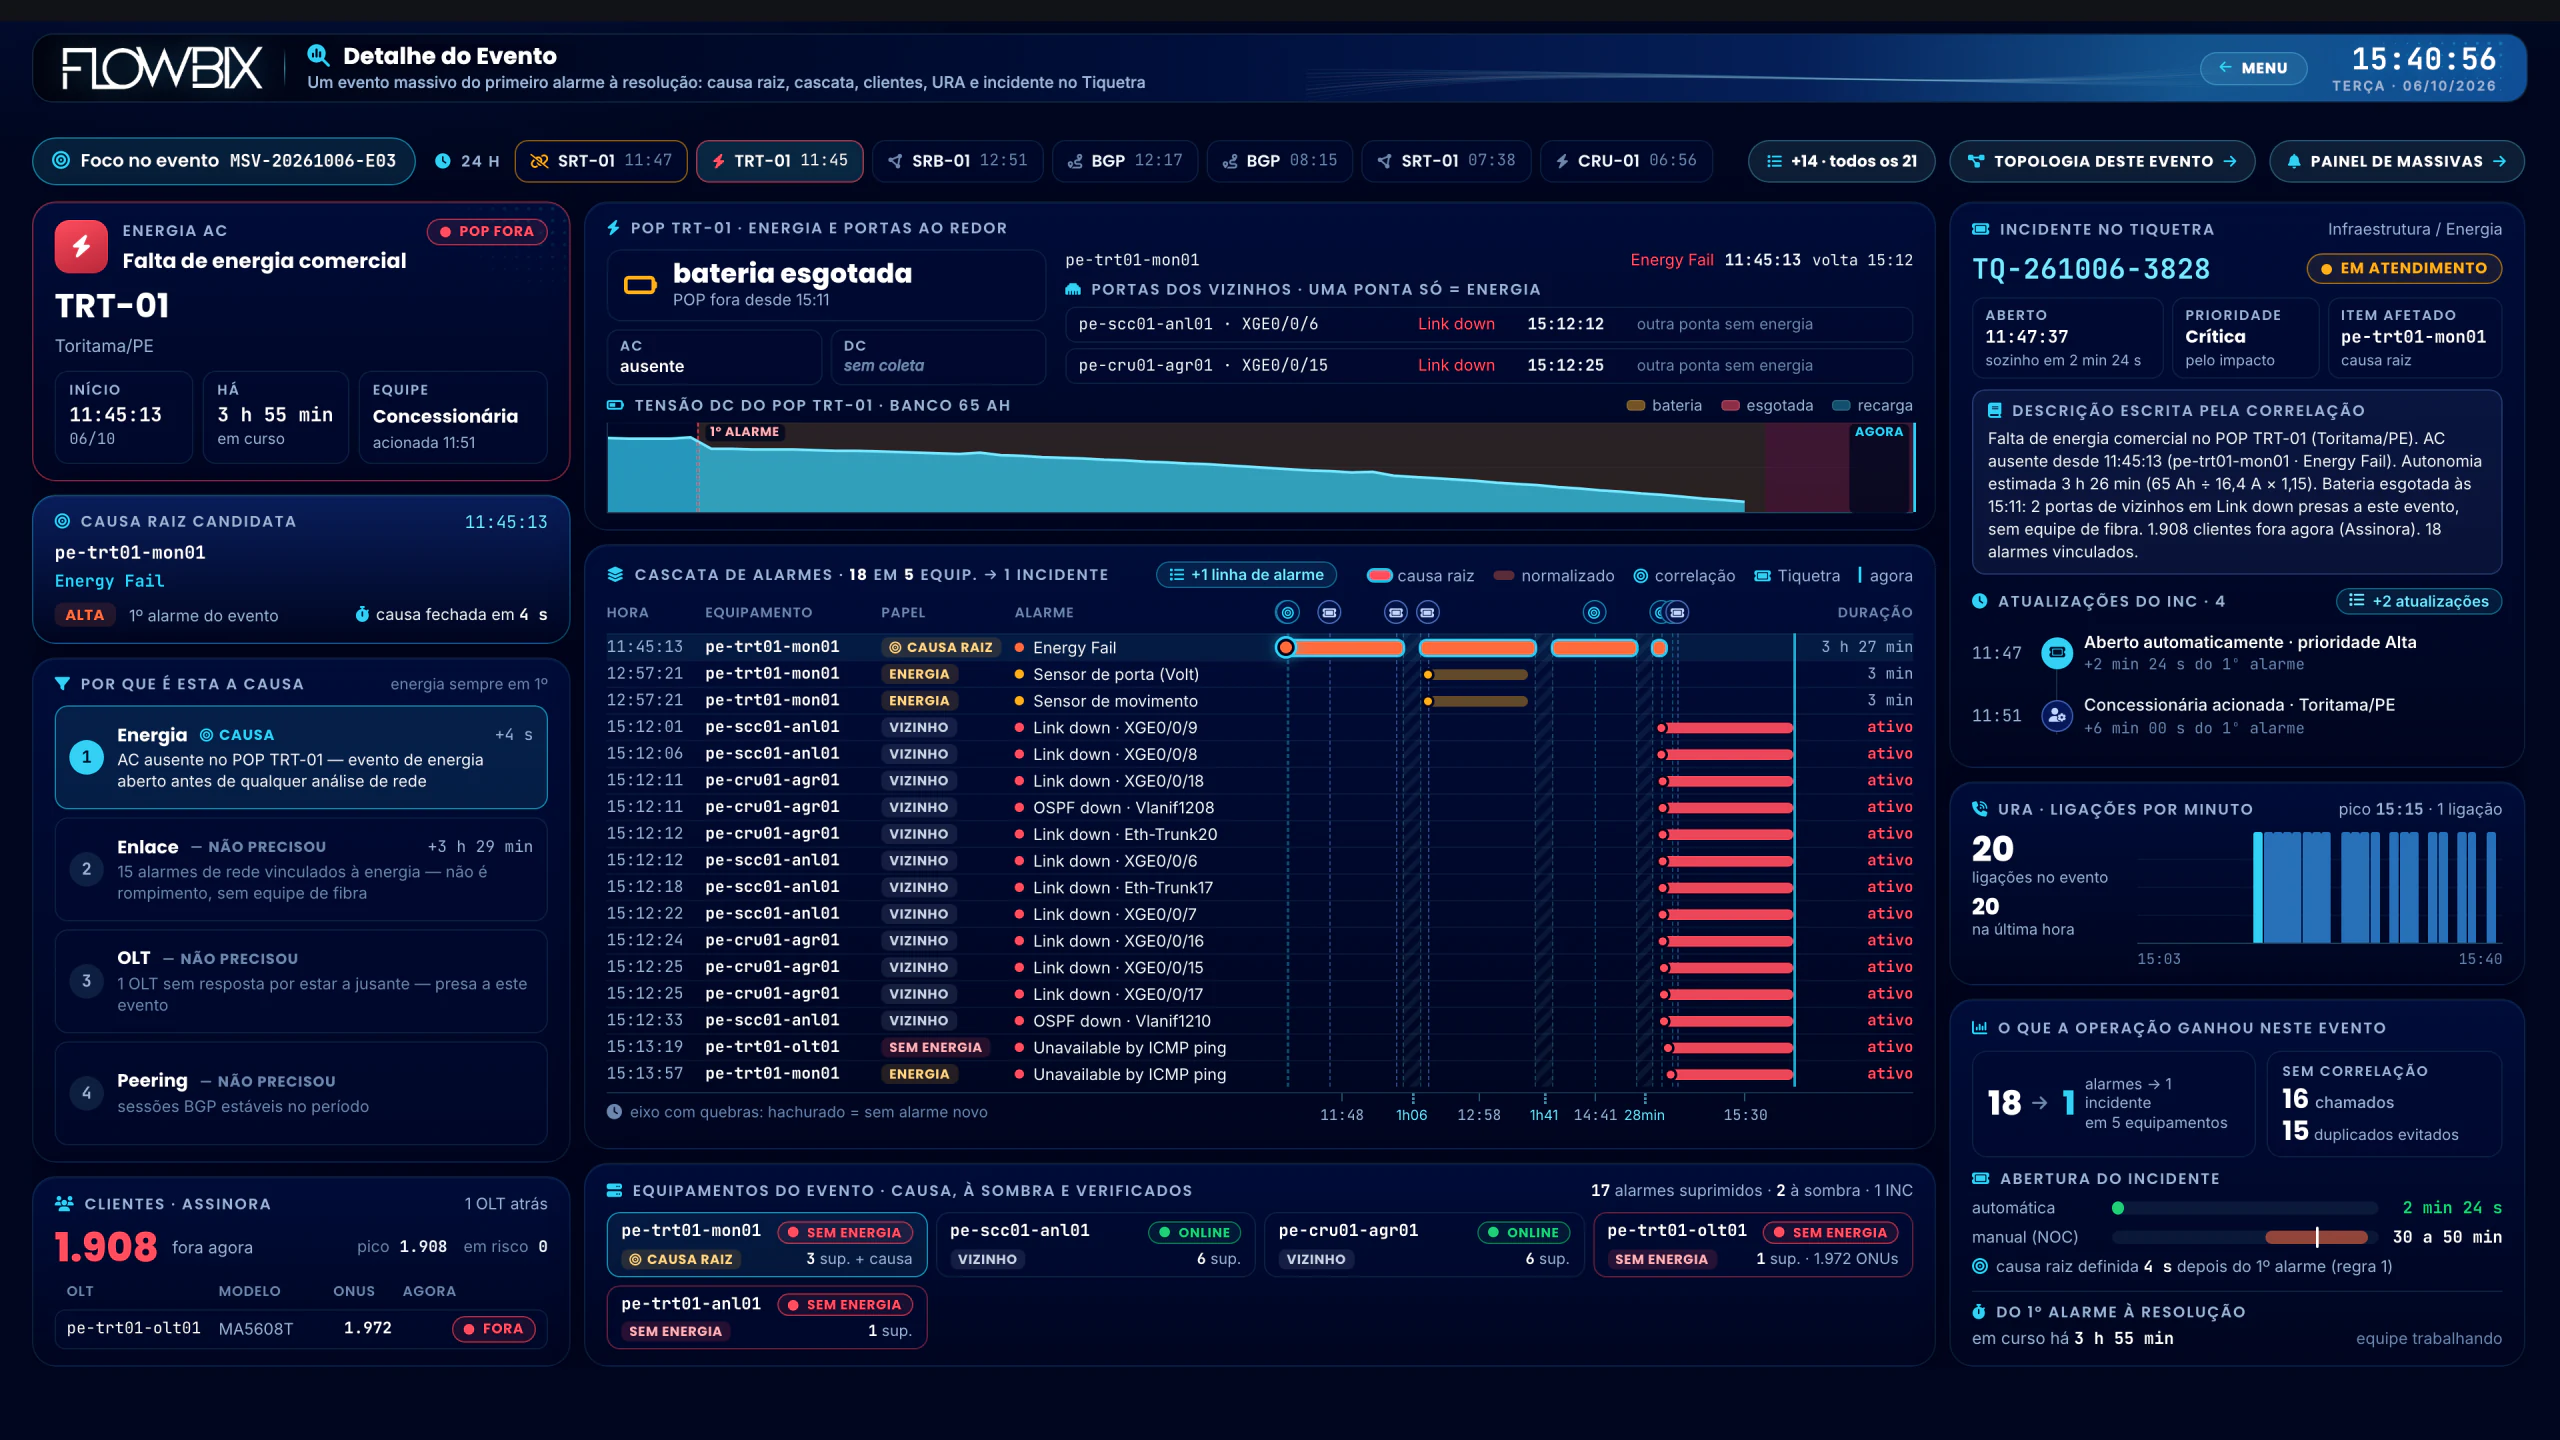Viewport: 2560px width, 1440px height.
Task: Expand cause card 2 Enlace
Action: (301, 870)
